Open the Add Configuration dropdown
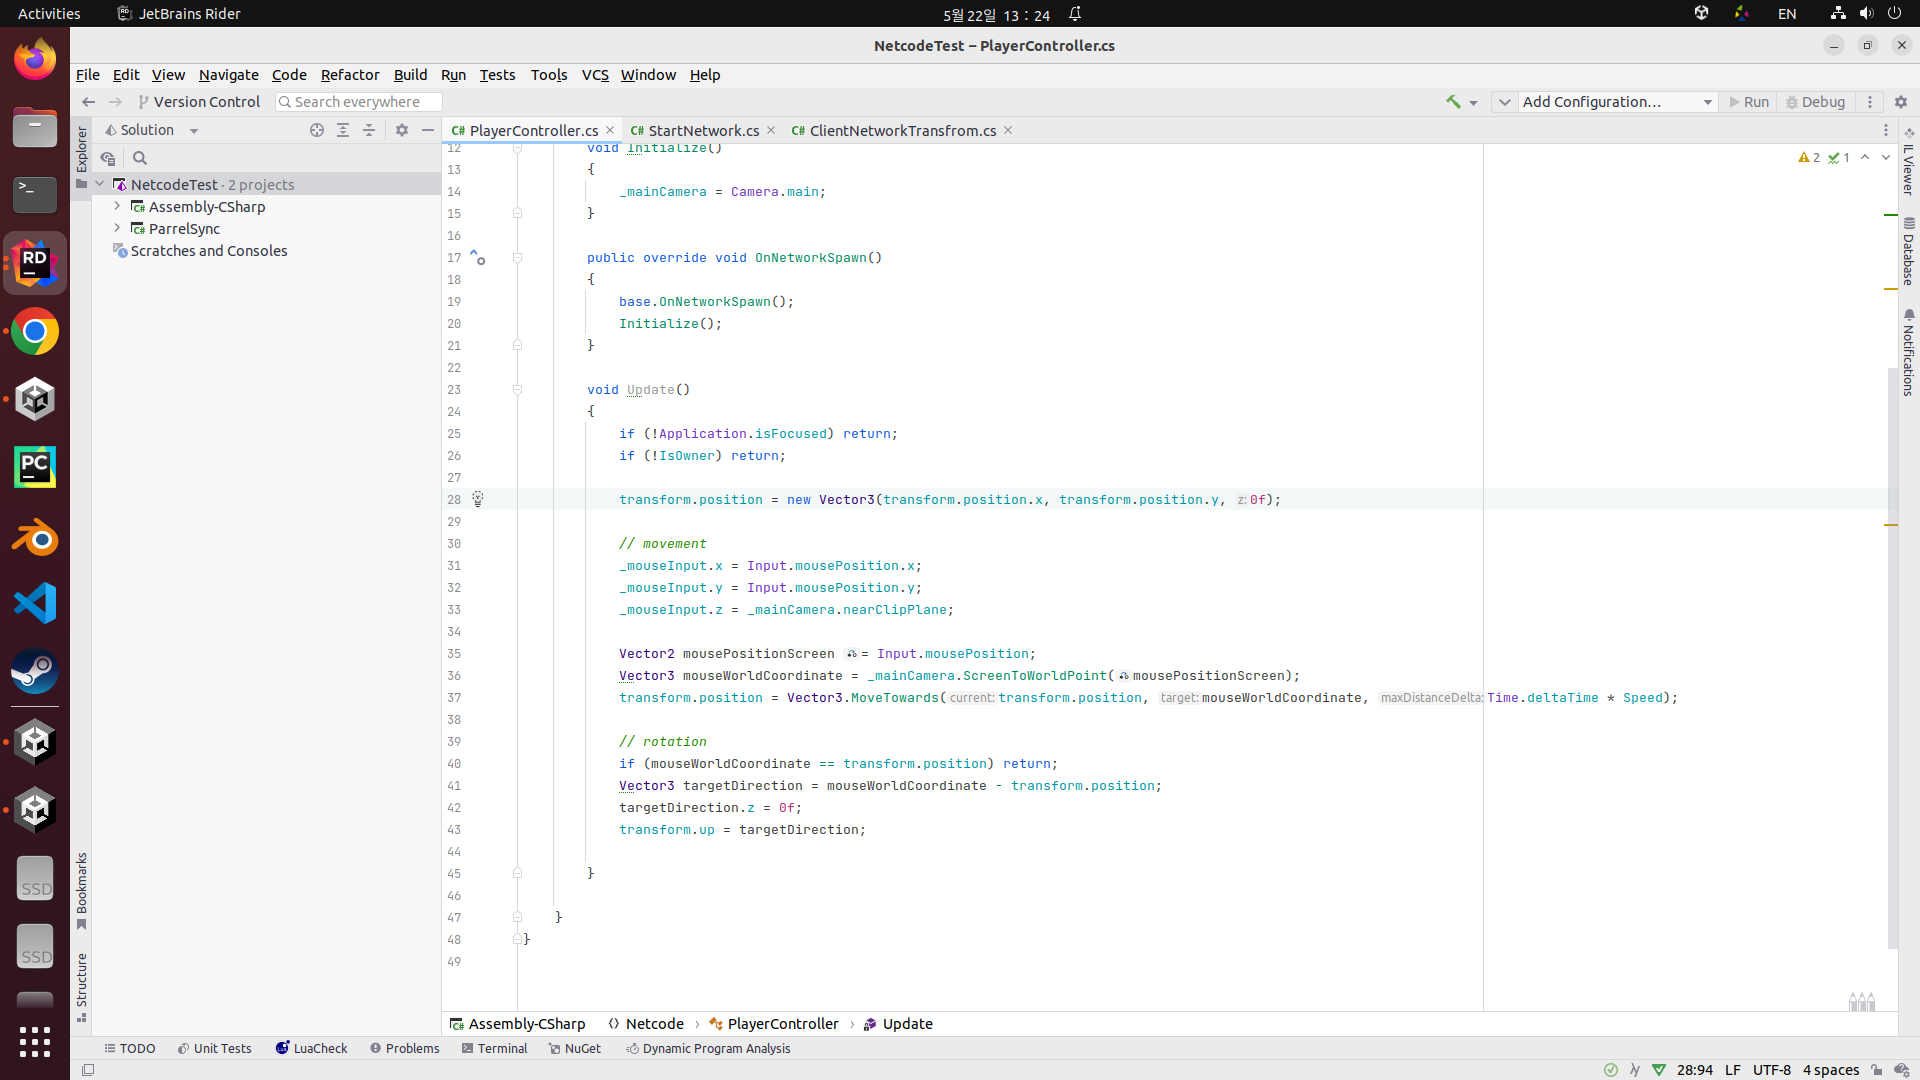 [1616, 102]
